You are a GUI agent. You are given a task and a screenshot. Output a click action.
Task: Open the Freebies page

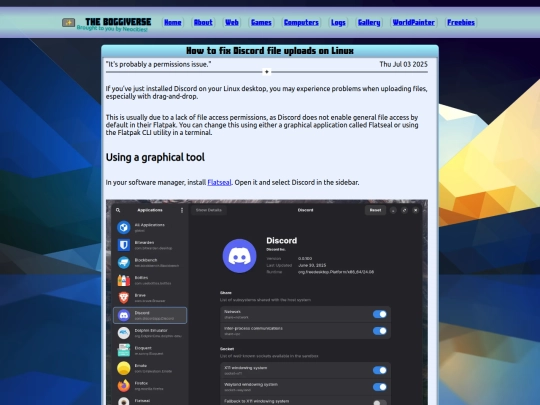(461, 22)
